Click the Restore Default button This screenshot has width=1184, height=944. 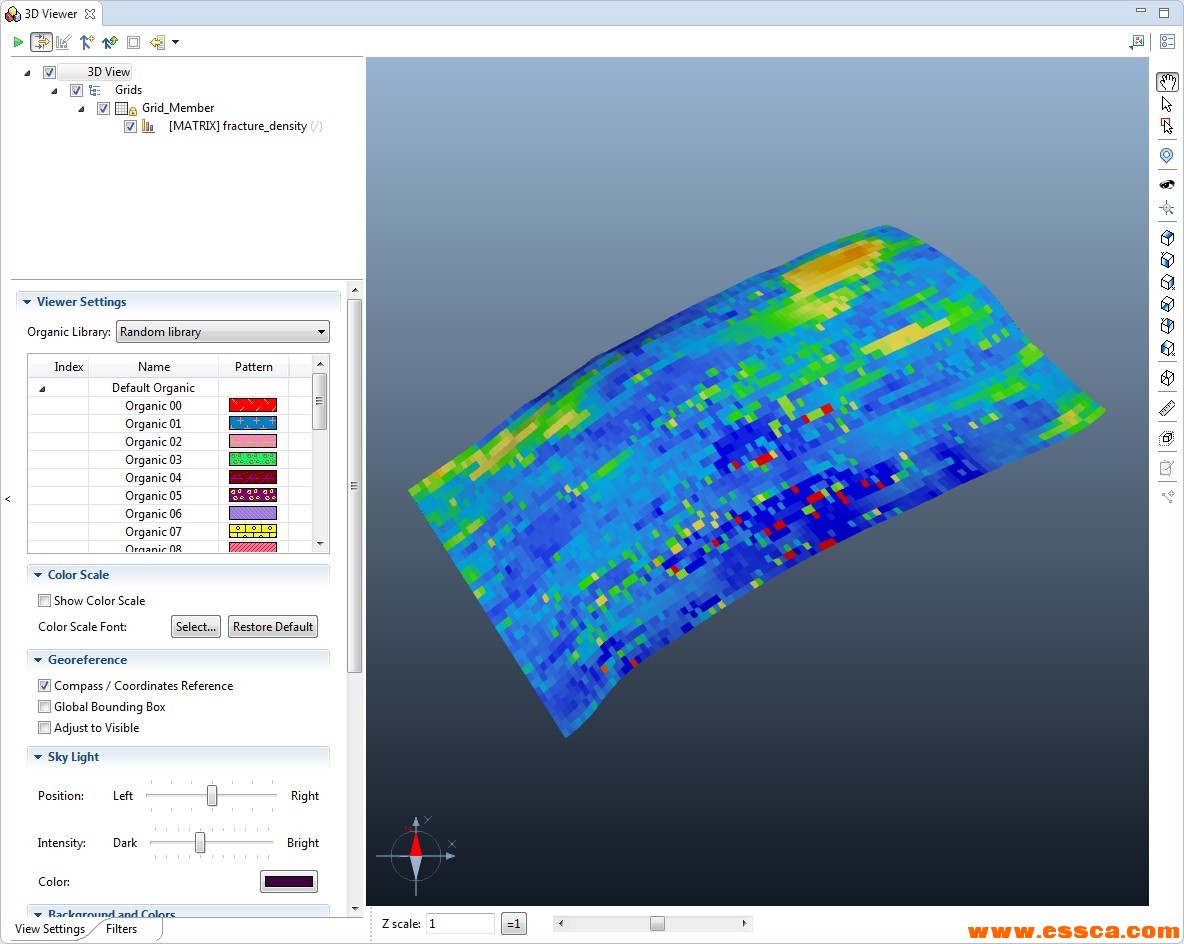[273, 627]
